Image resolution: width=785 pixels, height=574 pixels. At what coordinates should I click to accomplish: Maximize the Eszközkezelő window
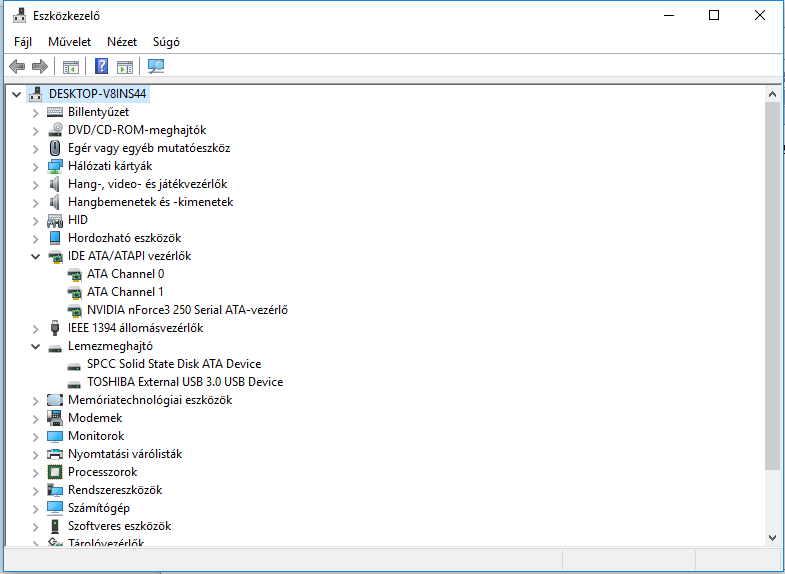coord(714,16)
